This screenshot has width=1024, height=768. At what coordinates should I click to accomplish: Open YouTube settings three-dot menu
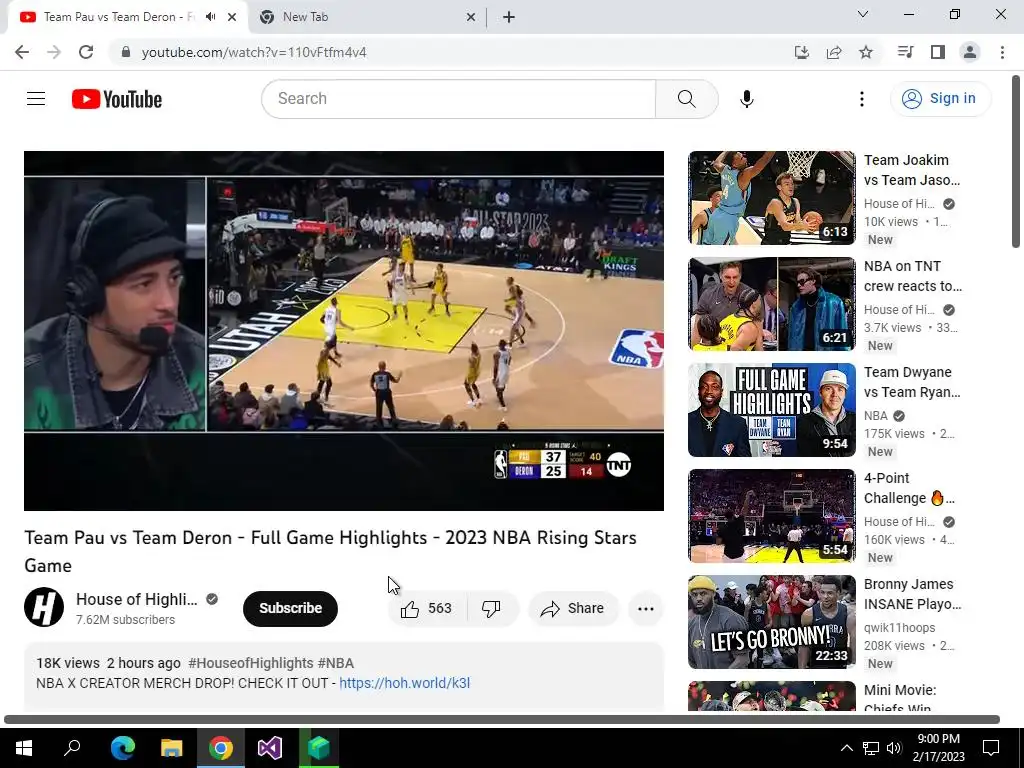tap(861, 99)
